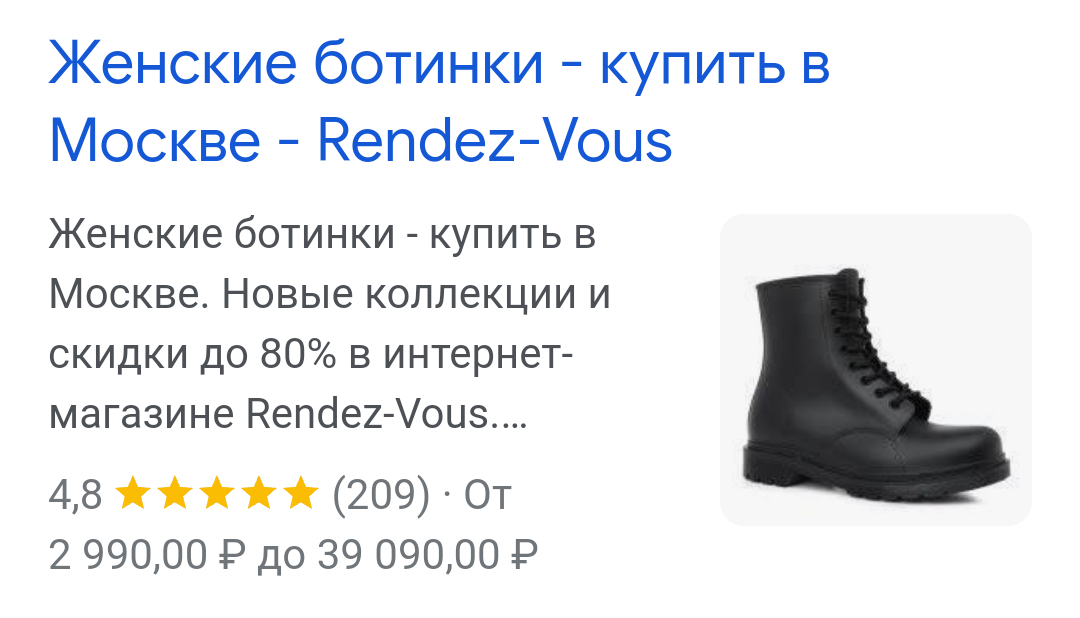Click the fifth gold rating star
Image resolution: width=1080 pixels, height=618 pixels.
[x=301, y=493]
